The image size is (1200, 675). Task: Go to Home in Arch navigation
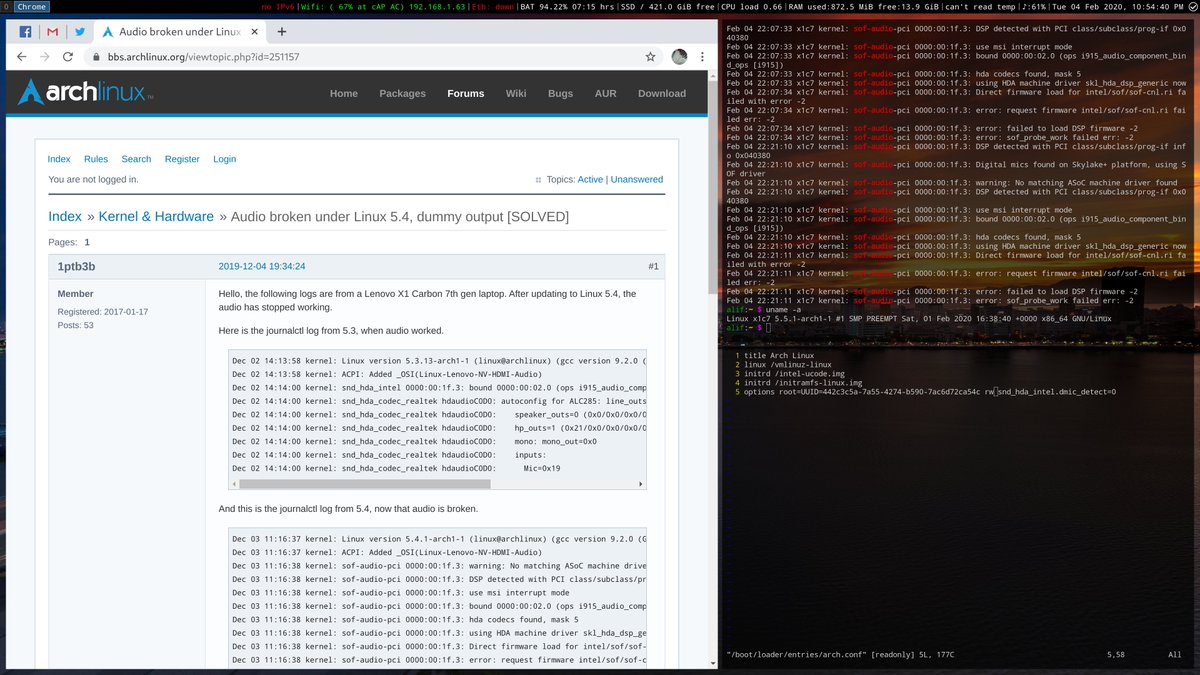(x=343, y=93)
